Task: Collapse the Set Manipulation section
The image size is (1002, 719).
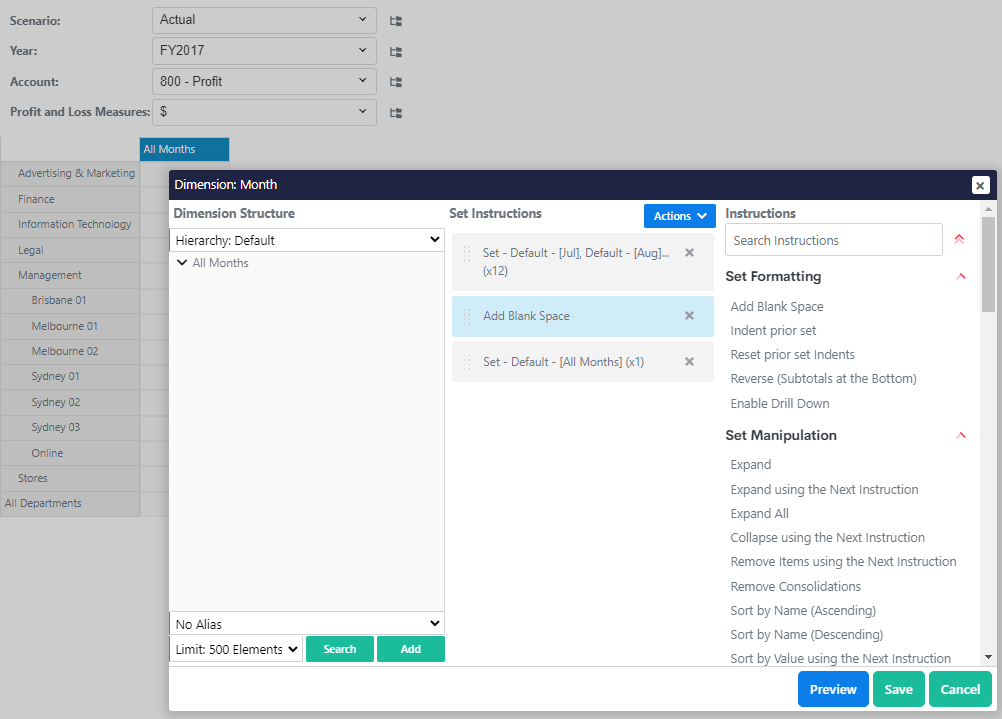Action: (x=961, y=436)
